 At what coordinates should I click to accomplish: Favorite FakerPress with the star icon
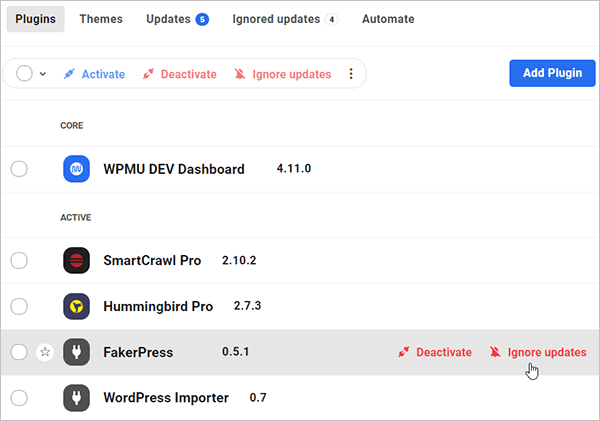click(45, 352)
